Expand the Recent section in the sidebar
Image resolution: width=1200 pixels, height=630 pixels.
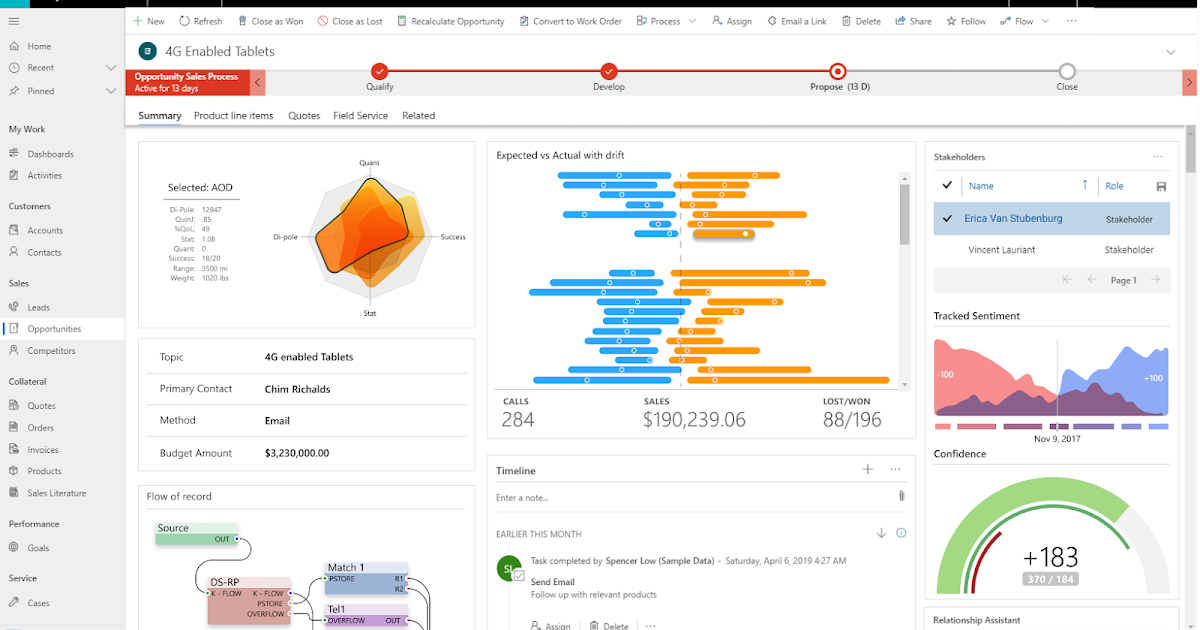111,67
